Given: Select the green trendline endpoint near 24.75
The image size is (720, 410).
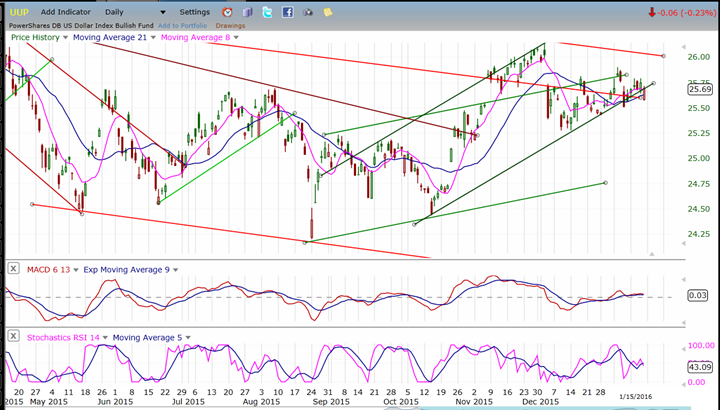Looking at the screenshot, I should (x=606, y=183).
